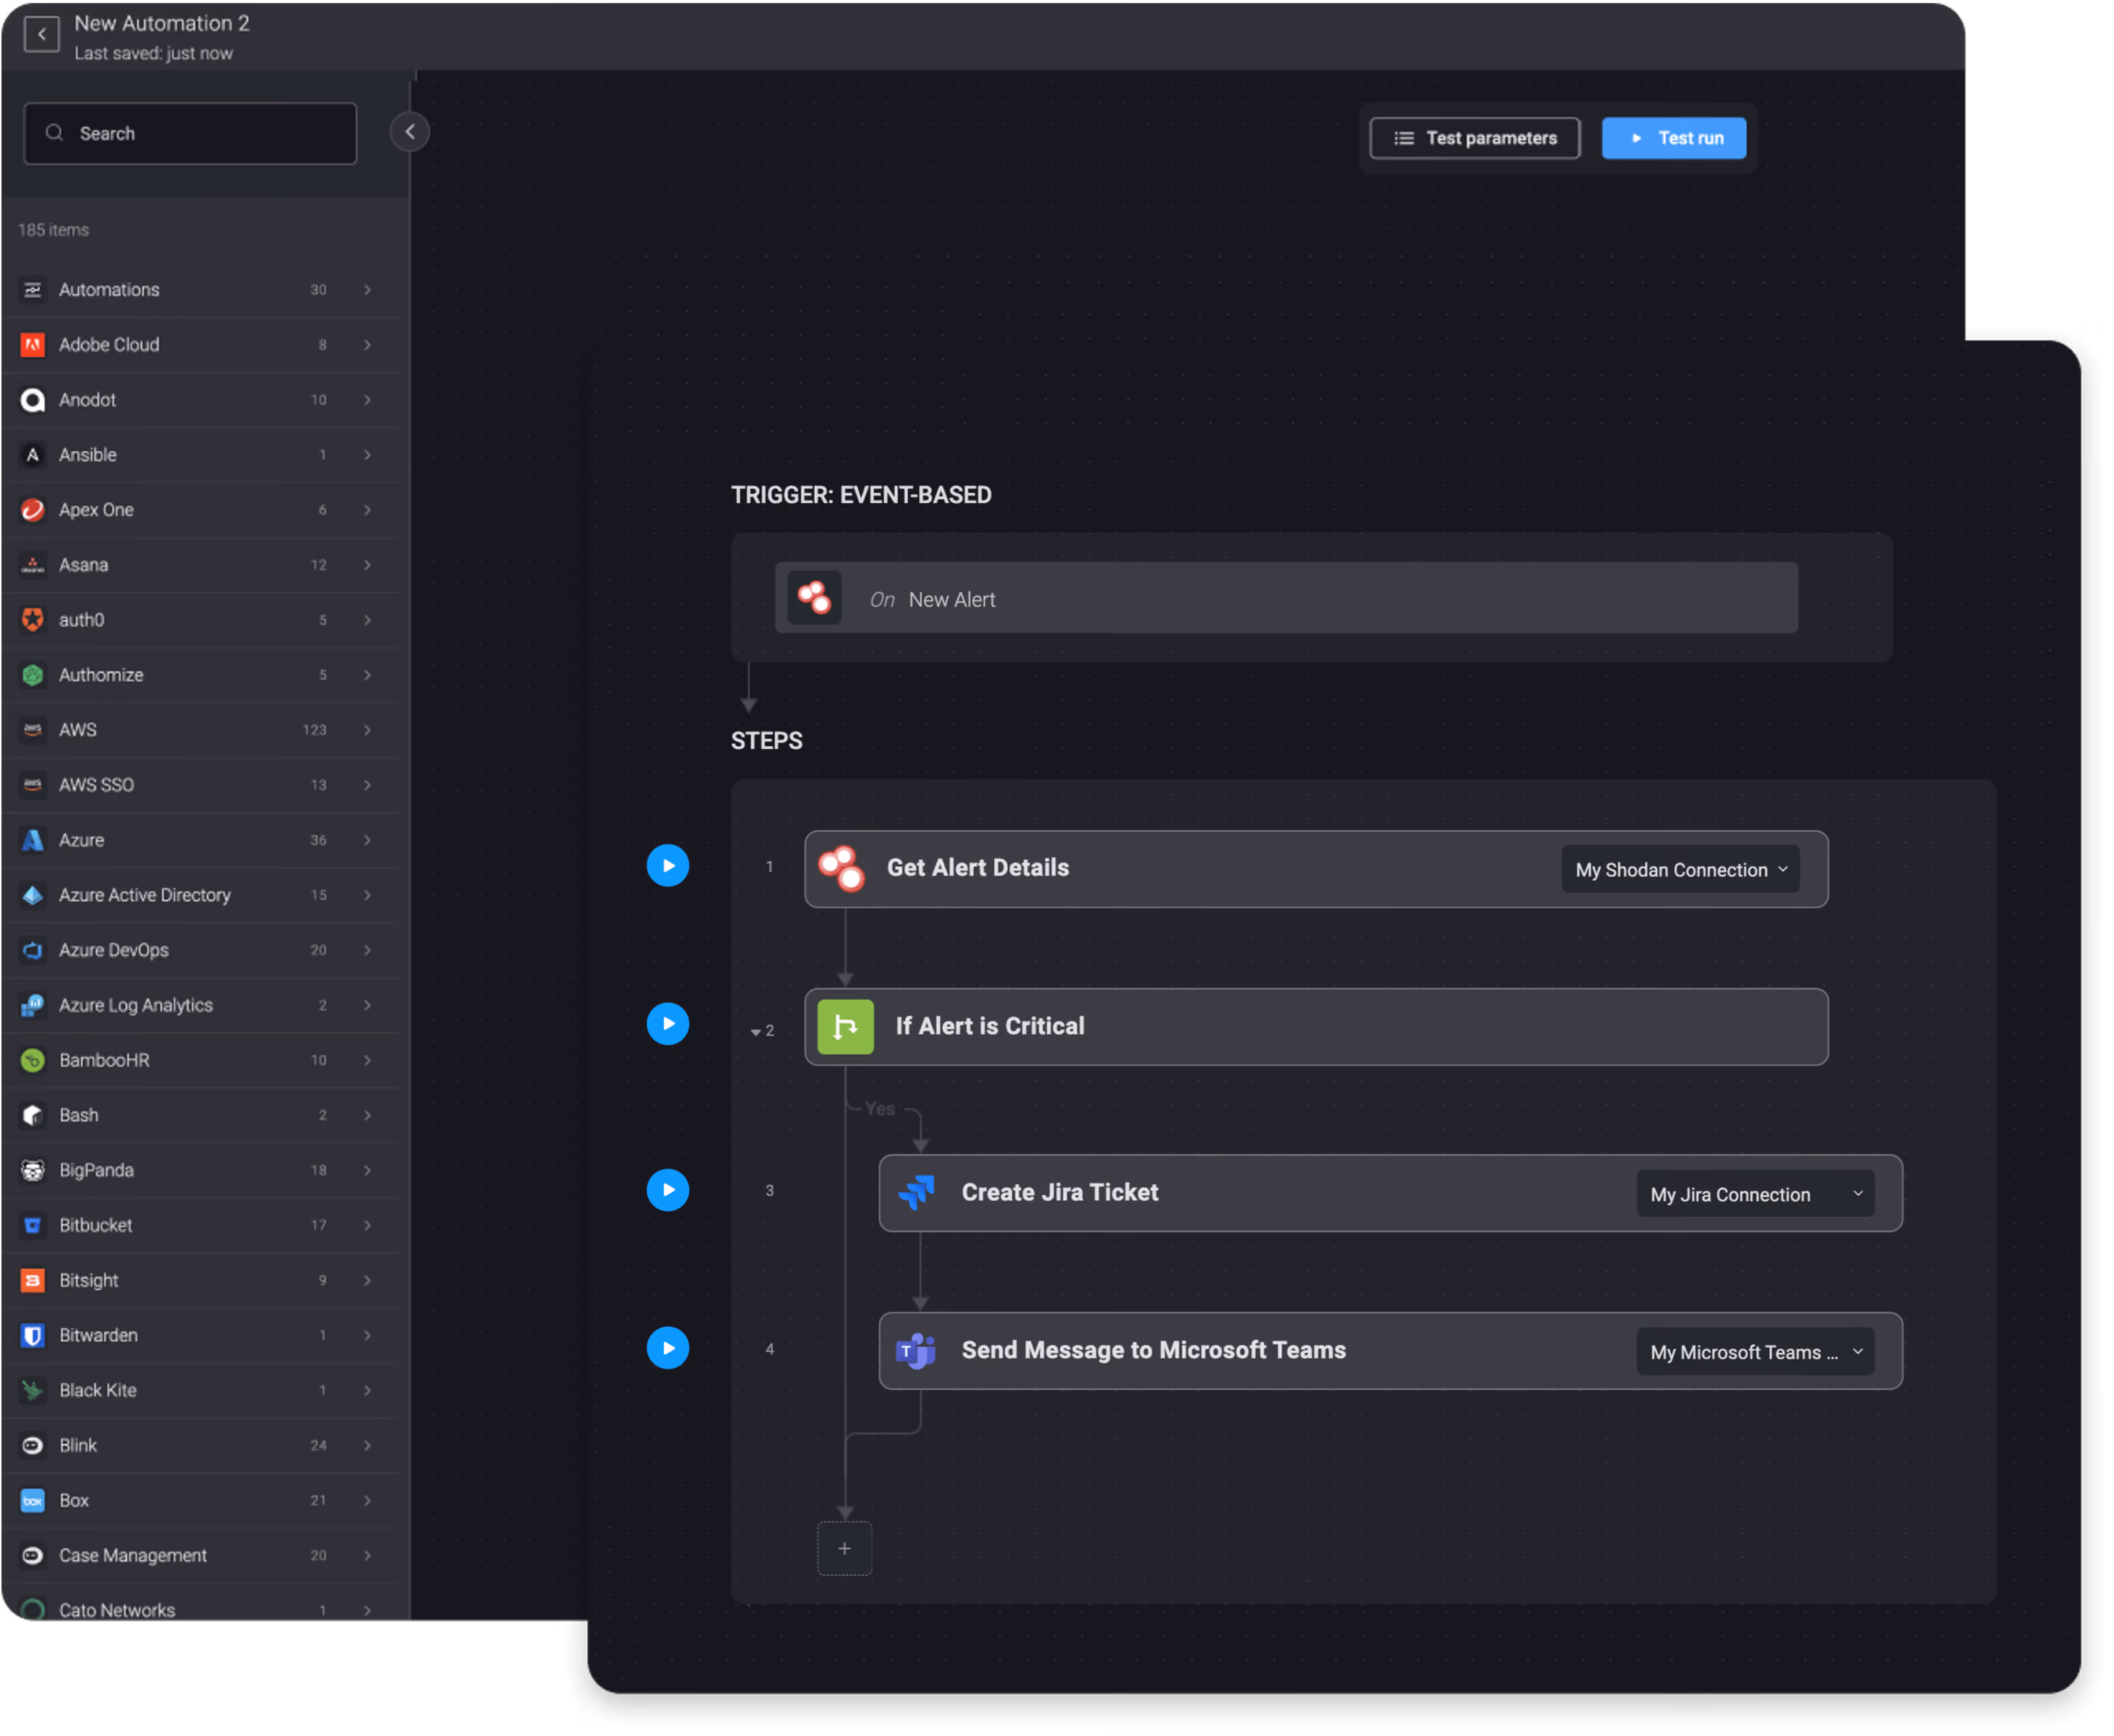Click the Test parameters button
The height and width of the screenshot is (1736, 2114).
(1475, 138)
